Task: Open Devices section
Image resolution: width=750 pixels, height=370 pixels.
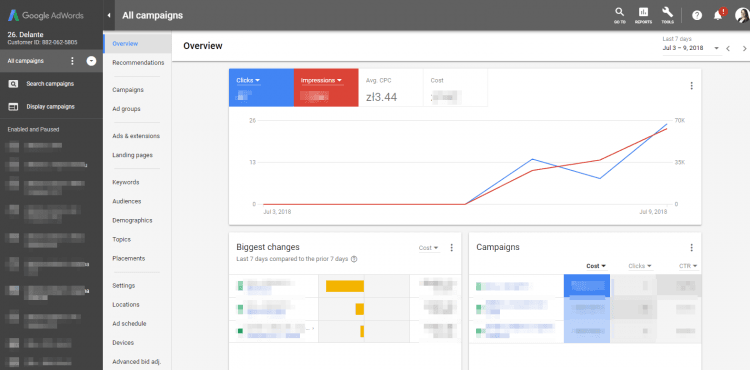Action: tap(123, 343)
